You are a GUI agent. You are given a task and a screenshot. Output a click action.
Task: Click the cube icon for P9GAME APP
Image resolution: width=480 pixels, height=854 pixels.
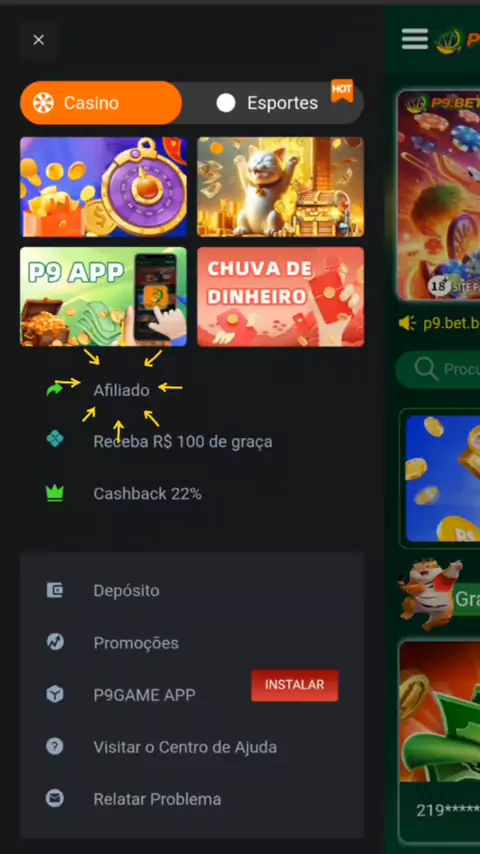coord(54,694)
